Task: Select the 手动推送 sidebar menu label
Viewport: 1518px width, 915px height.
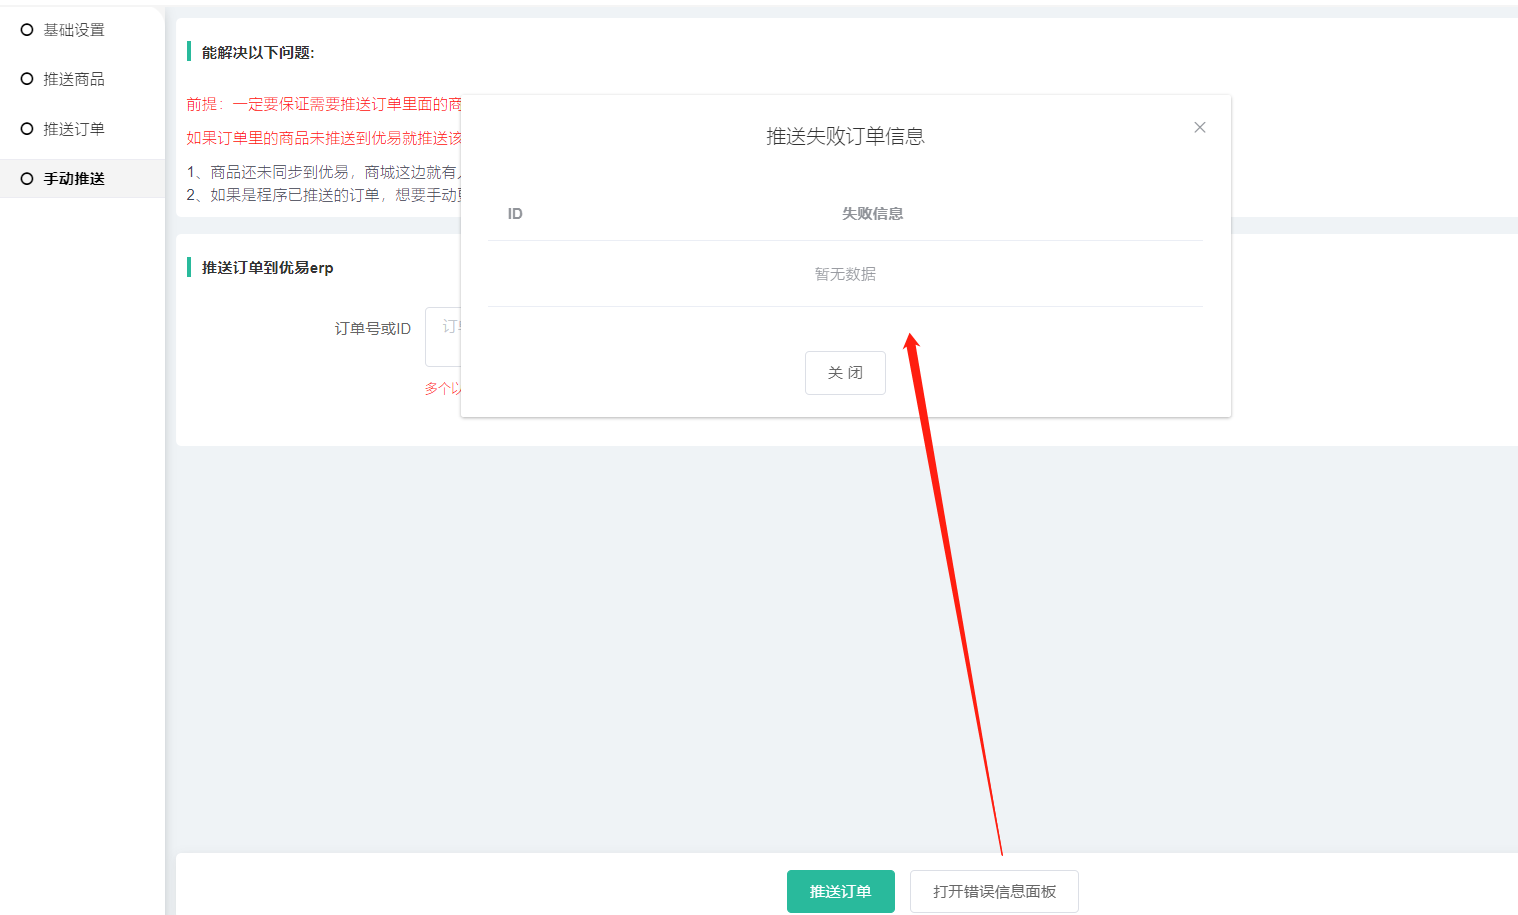Action: 74,179
